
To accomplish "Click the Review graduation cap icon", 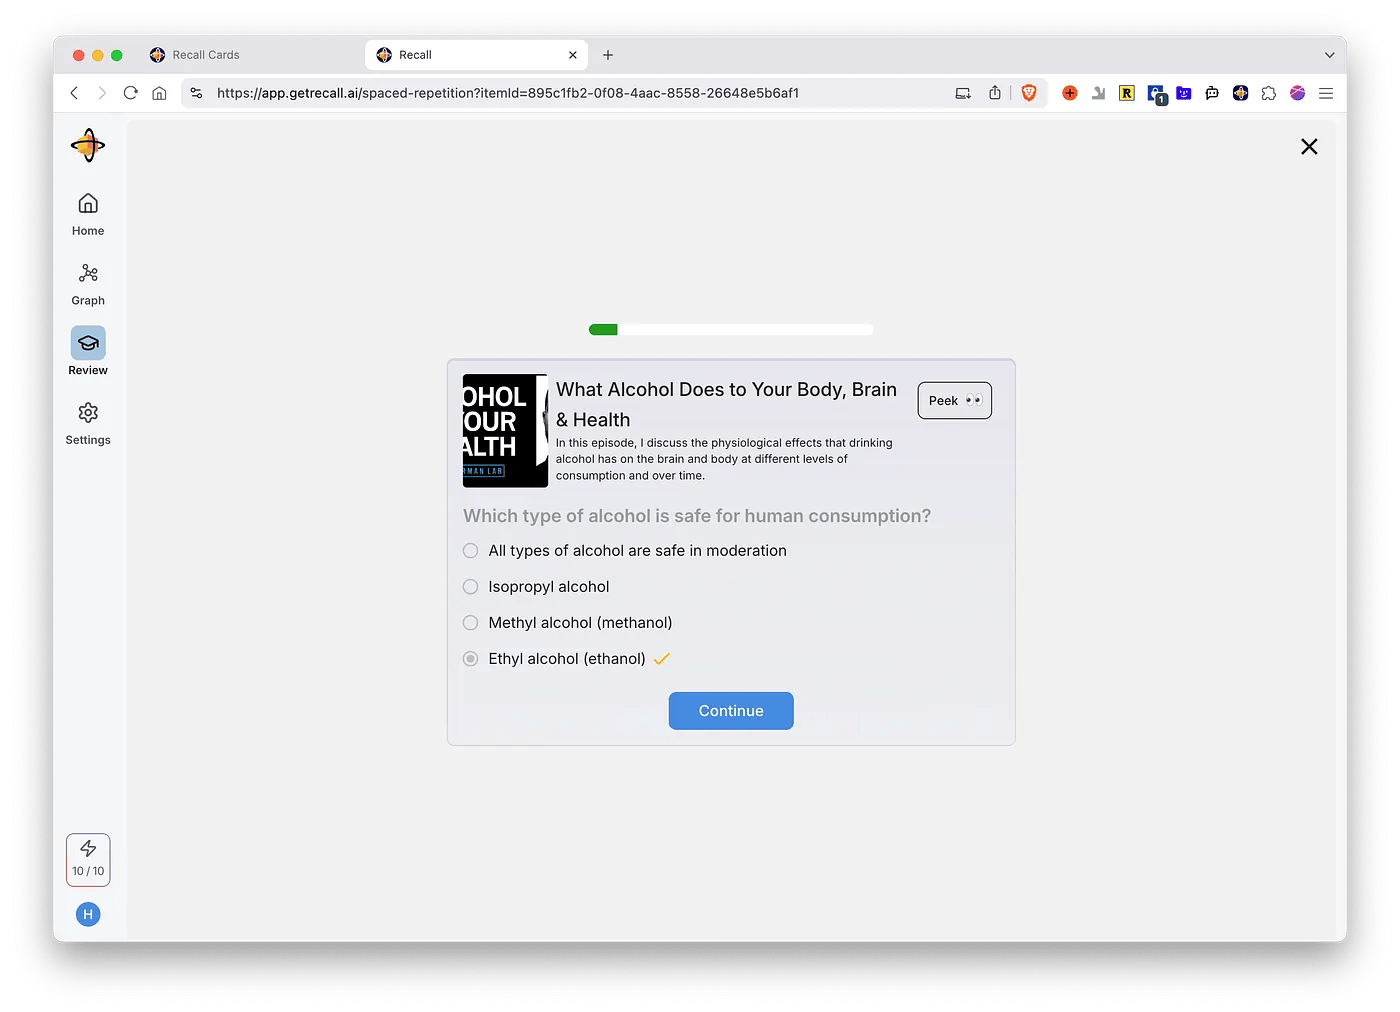I will (x=88, y=343).
